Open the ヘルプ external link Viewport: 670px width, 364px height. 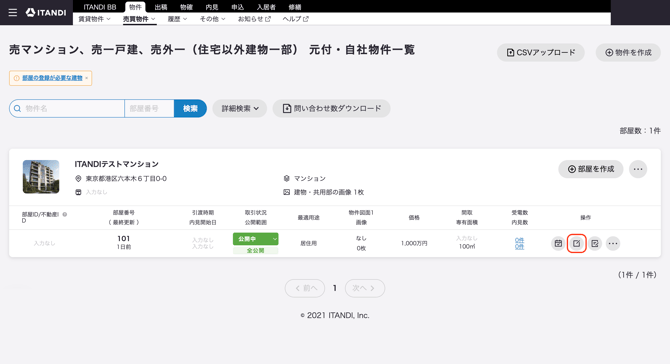click(296, 19)
